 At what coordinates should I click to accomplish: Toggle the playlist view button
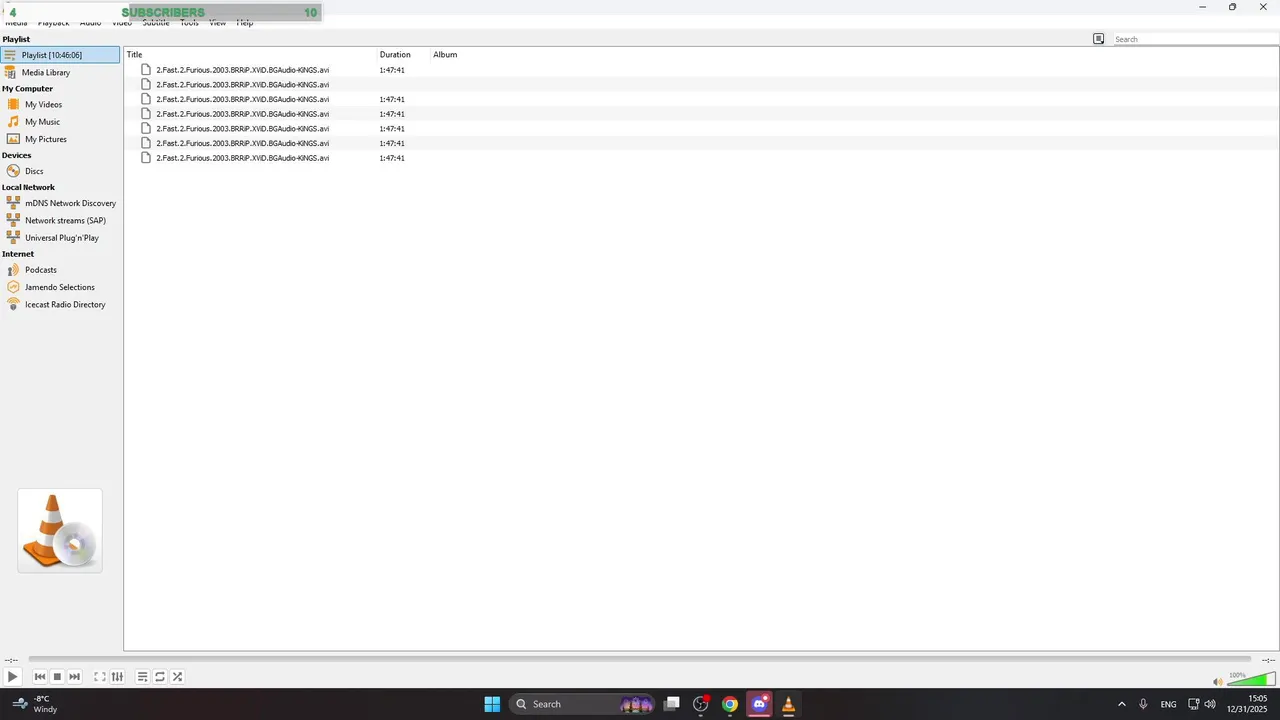click(142, 677)
